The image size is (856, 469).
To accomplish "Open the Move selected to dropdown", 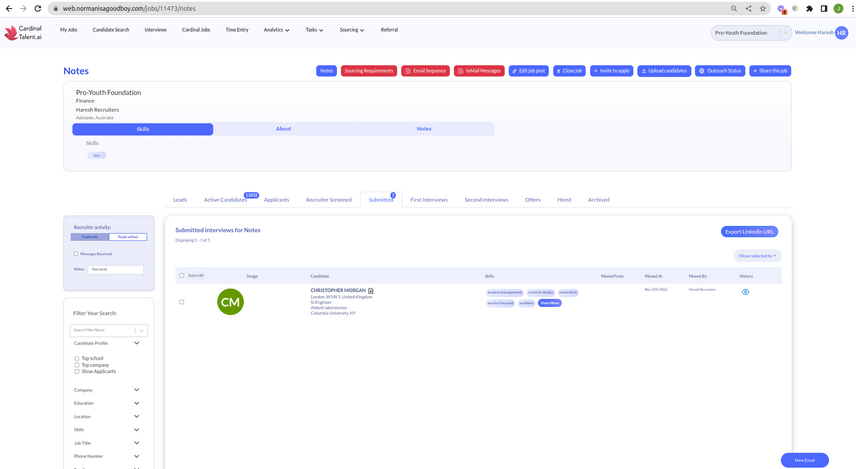I will (x=757, y=256).
